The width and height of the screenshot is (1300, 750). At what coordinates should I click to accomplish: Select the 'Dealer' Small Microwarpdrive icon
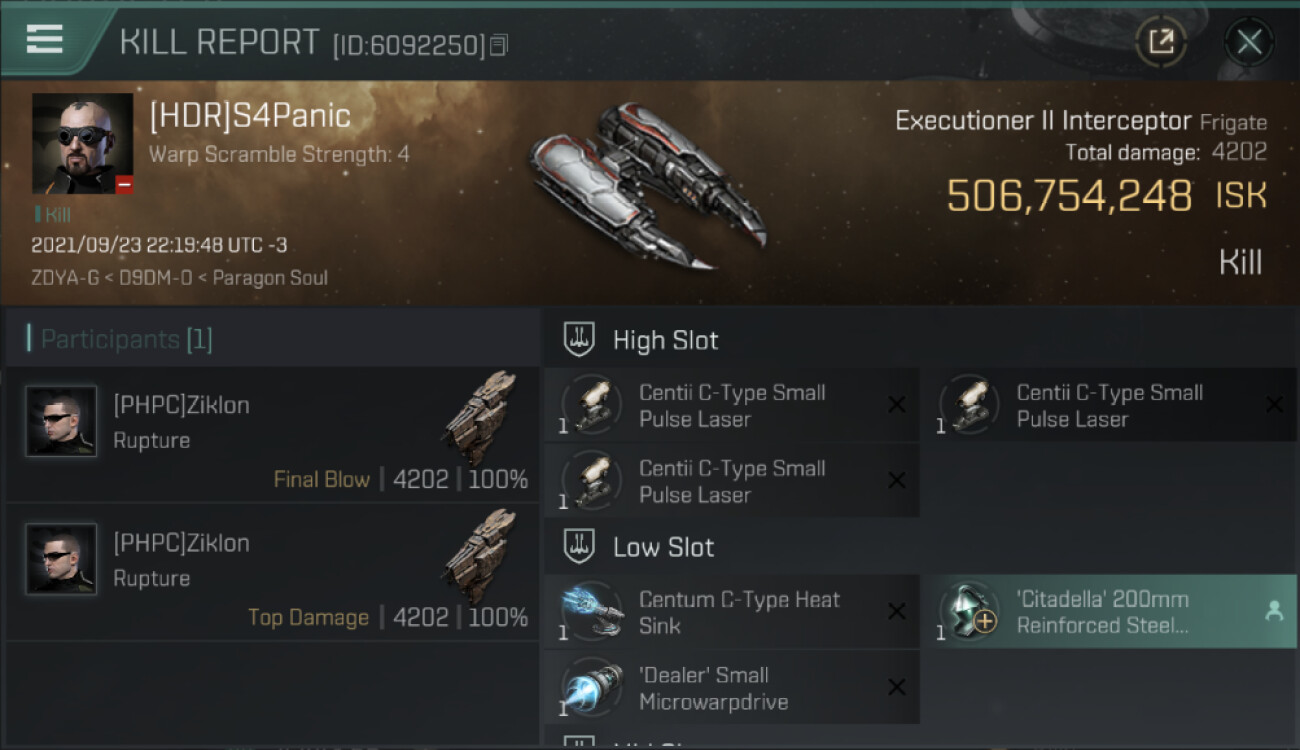coord(592,687)
